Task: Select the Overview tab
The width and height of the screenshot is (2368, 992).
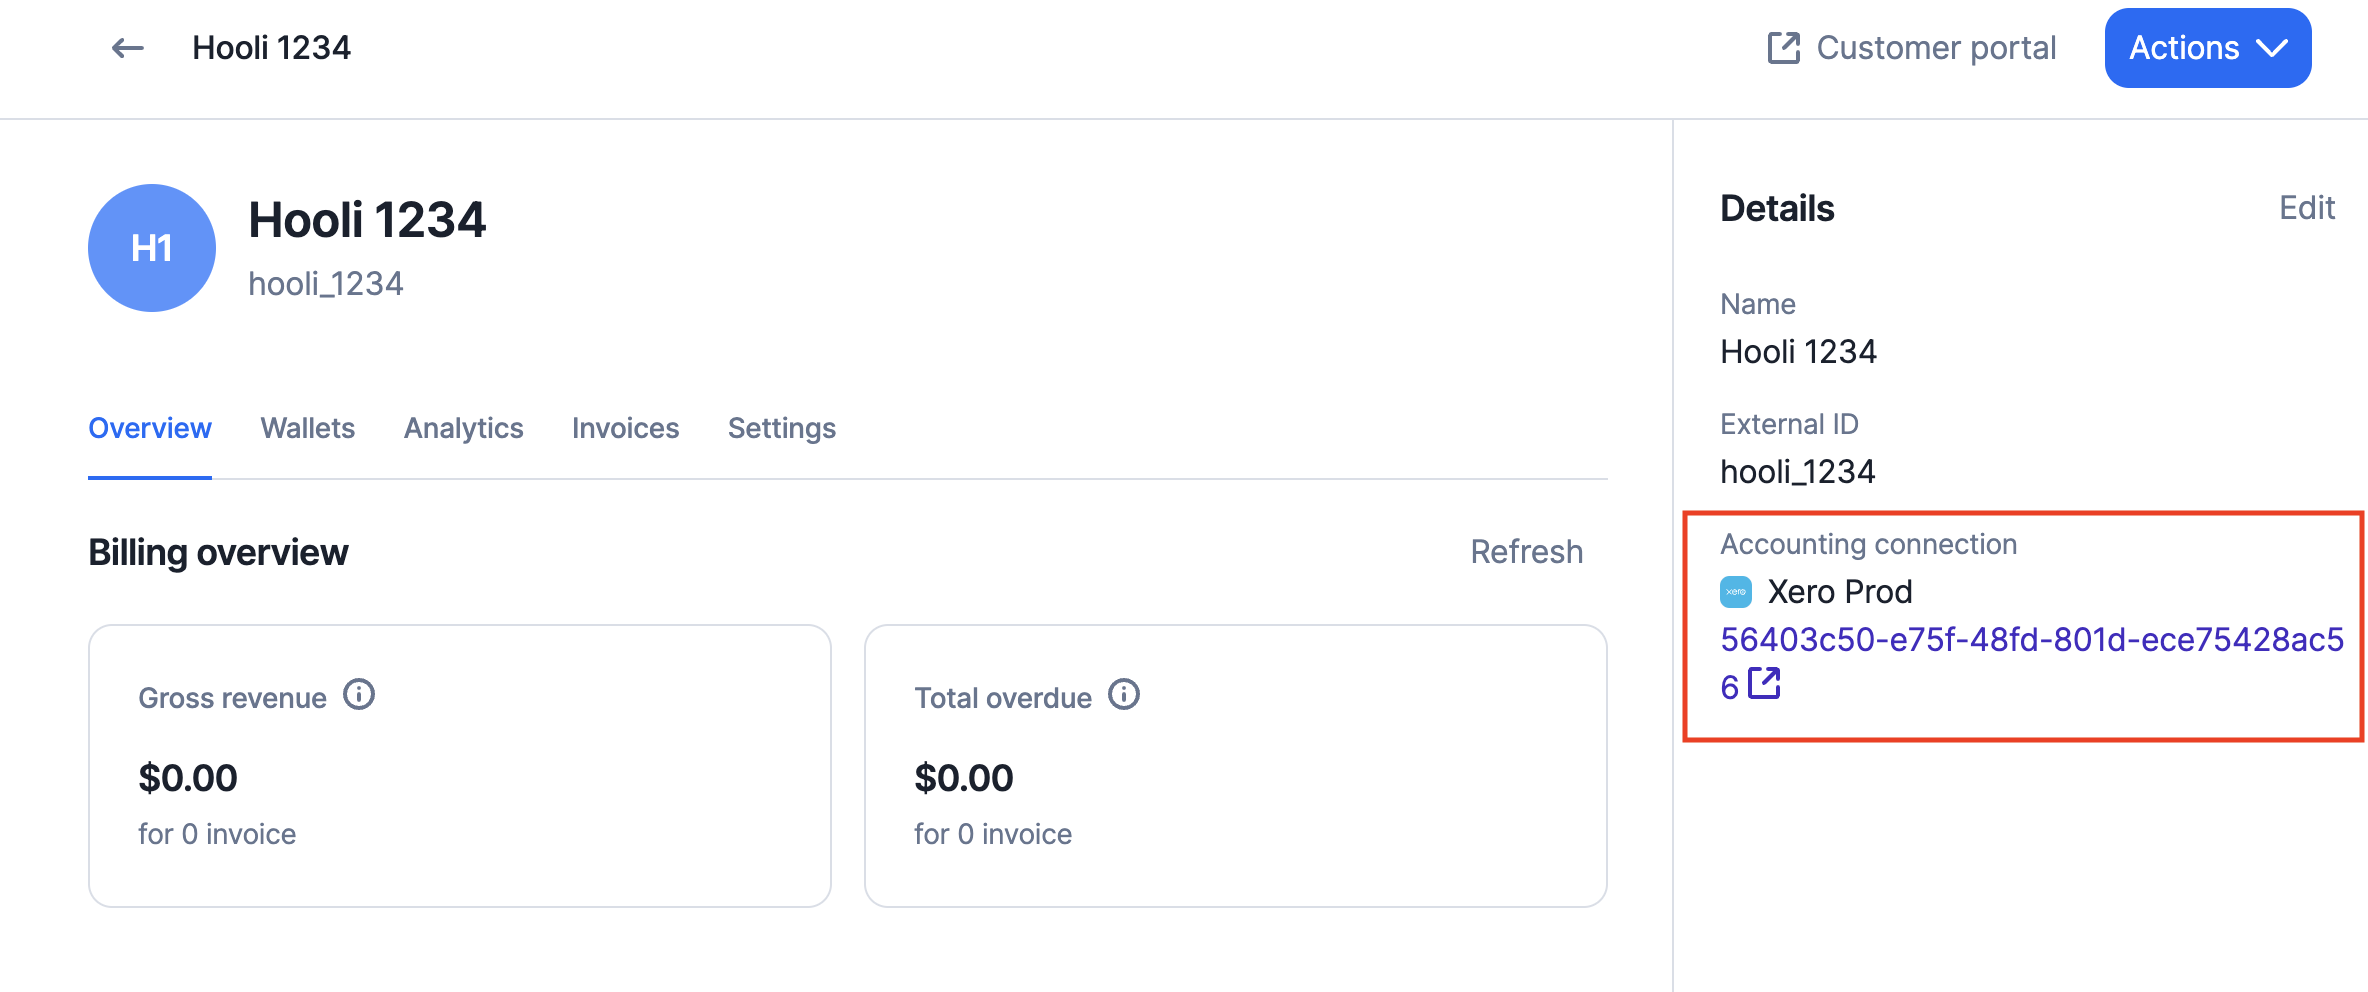Action: pos(150,428)
